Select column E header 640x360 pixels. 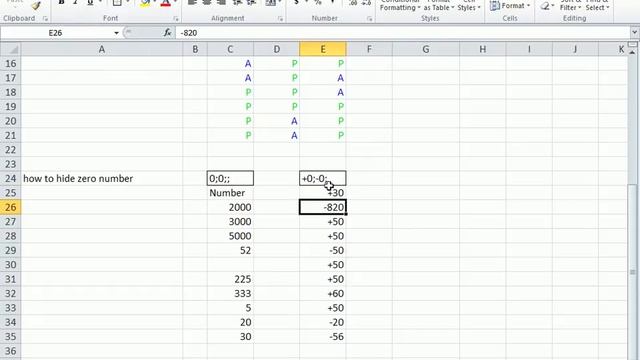(x=322, y=49)
